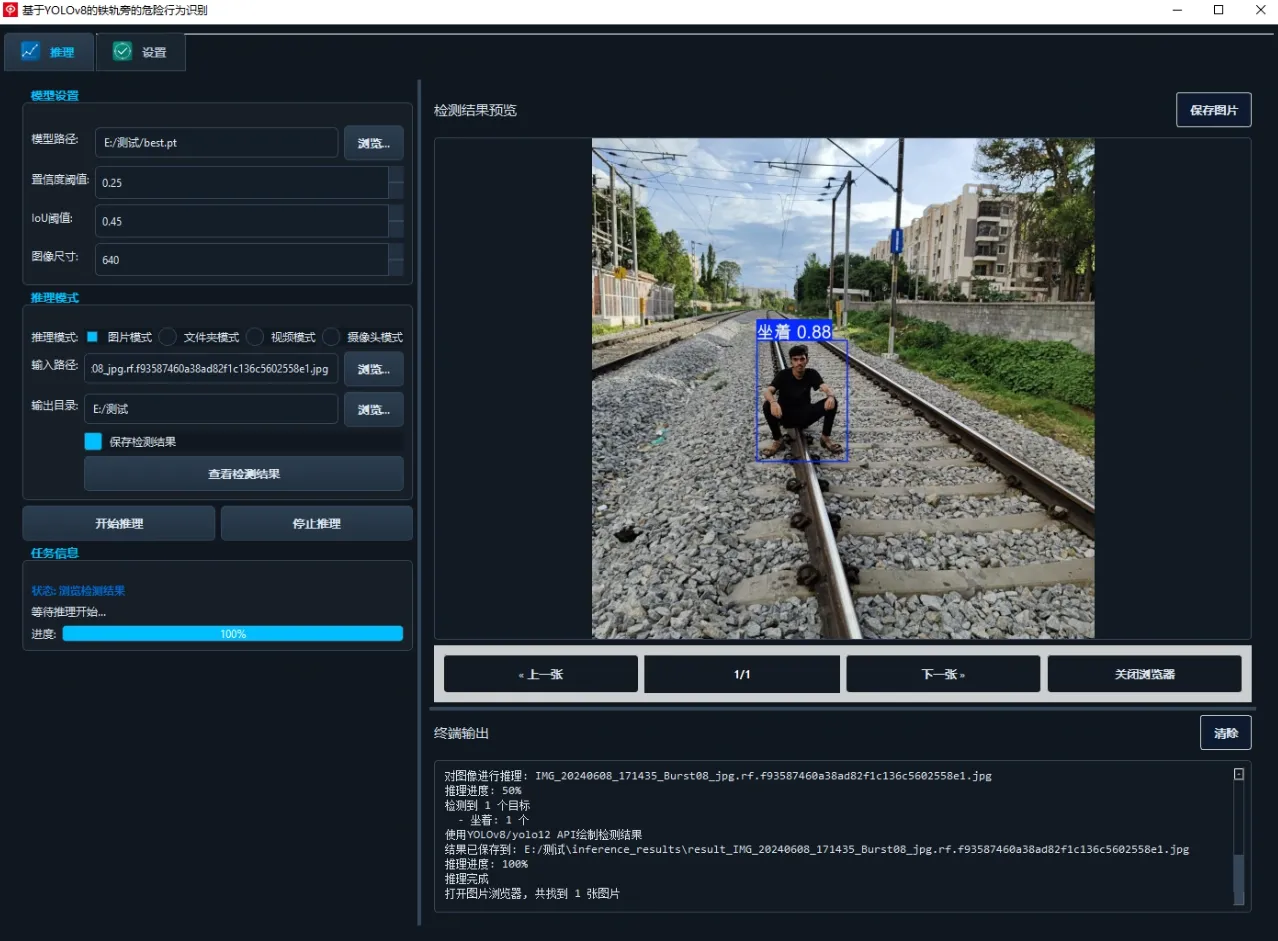Screen dimensions: 1278x941
Task: Increase 图像尺寸 using the up arrow
Action: coord(396,252)
